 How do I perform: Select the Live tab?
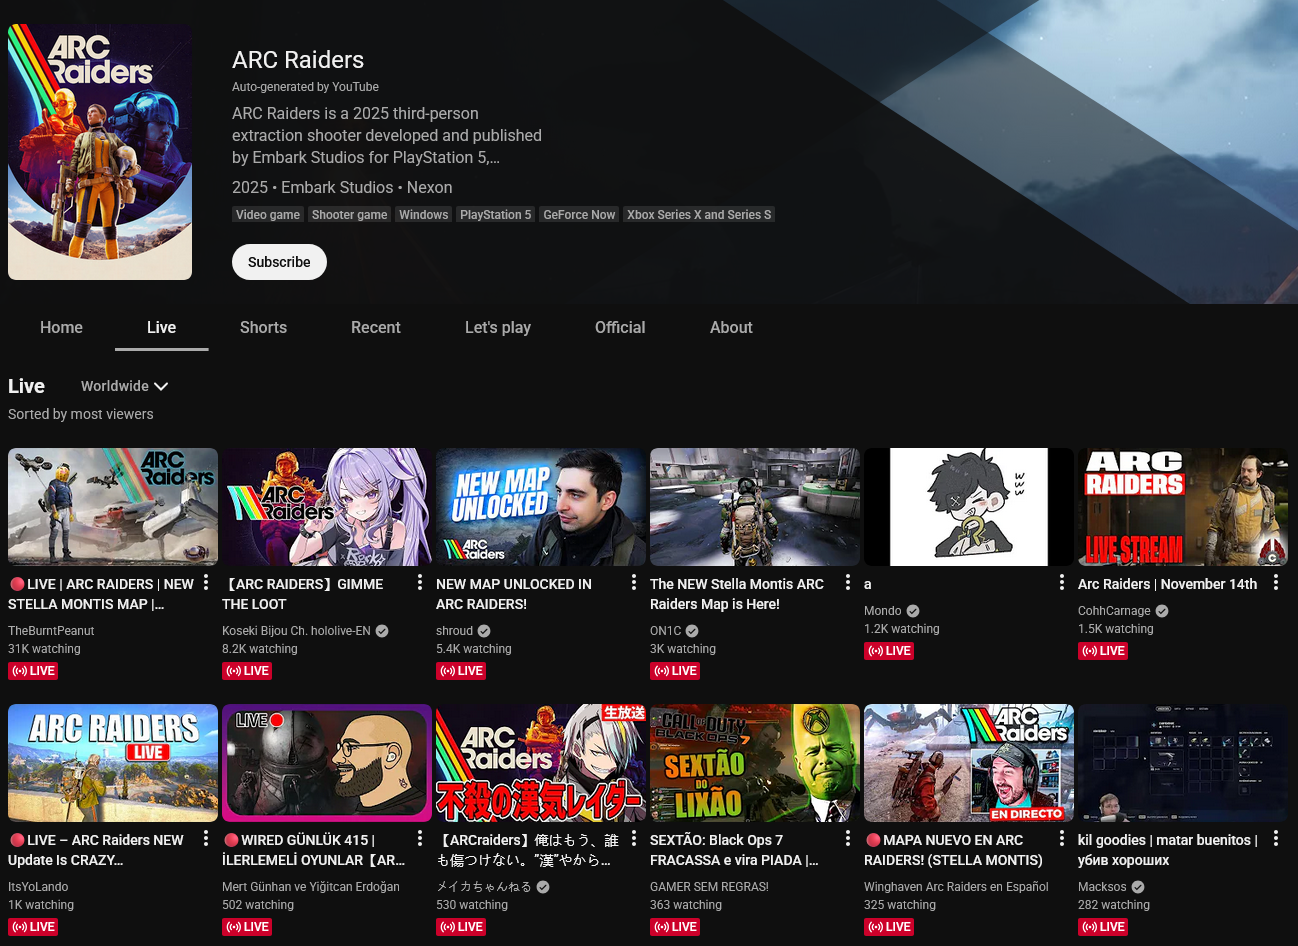click(x=161, y=327)
